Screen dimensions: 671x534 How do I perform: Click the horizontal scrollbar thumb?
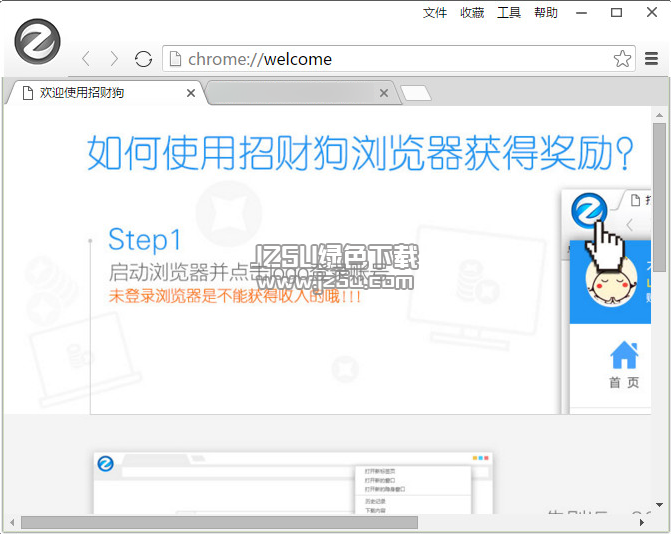pyautogui.click(x=220, y=522)
